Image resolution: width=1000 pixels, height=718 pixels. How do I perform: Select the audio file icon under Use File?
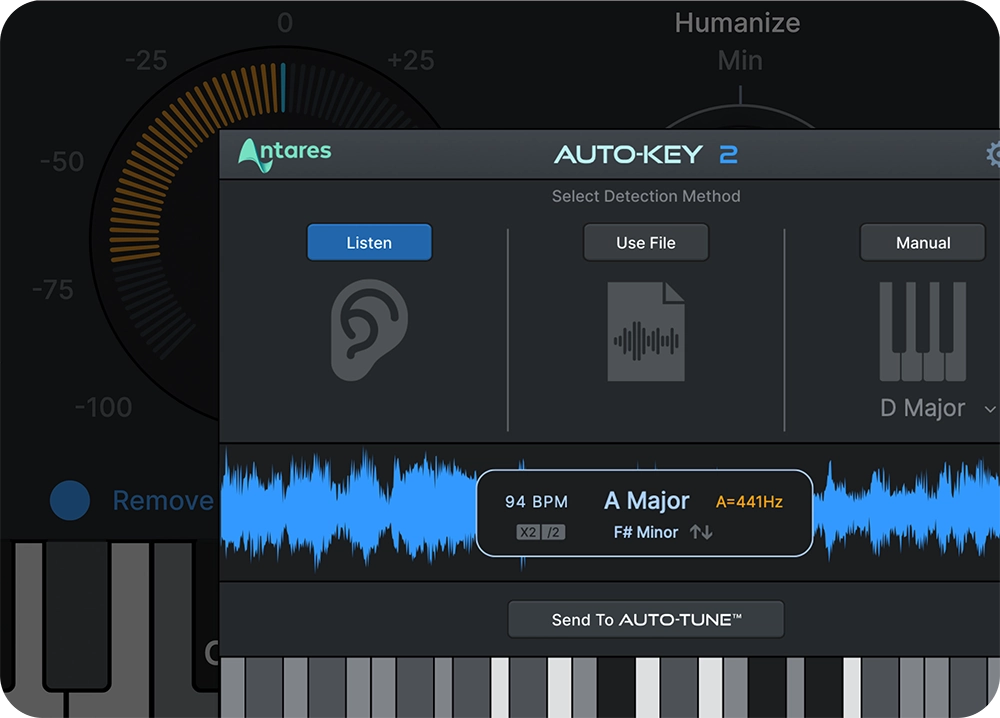tap(646, 333)
